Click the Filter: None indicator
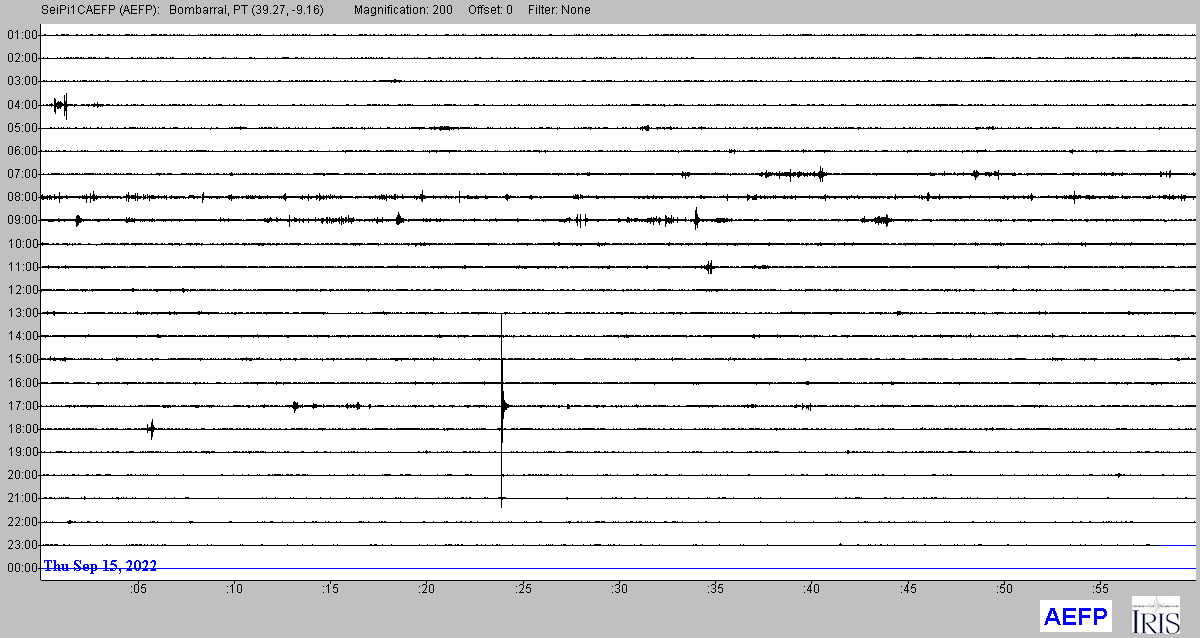This screenshot has width=1200, height=638. (x=559, y=9)
